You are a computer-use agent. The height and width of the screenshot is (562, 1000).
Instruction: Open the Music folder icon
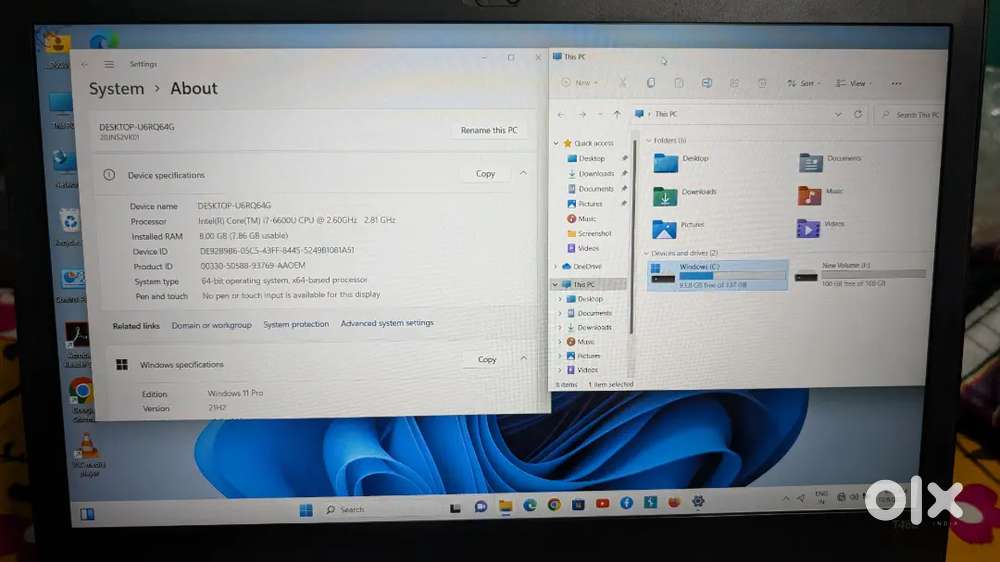click(809, 195)
